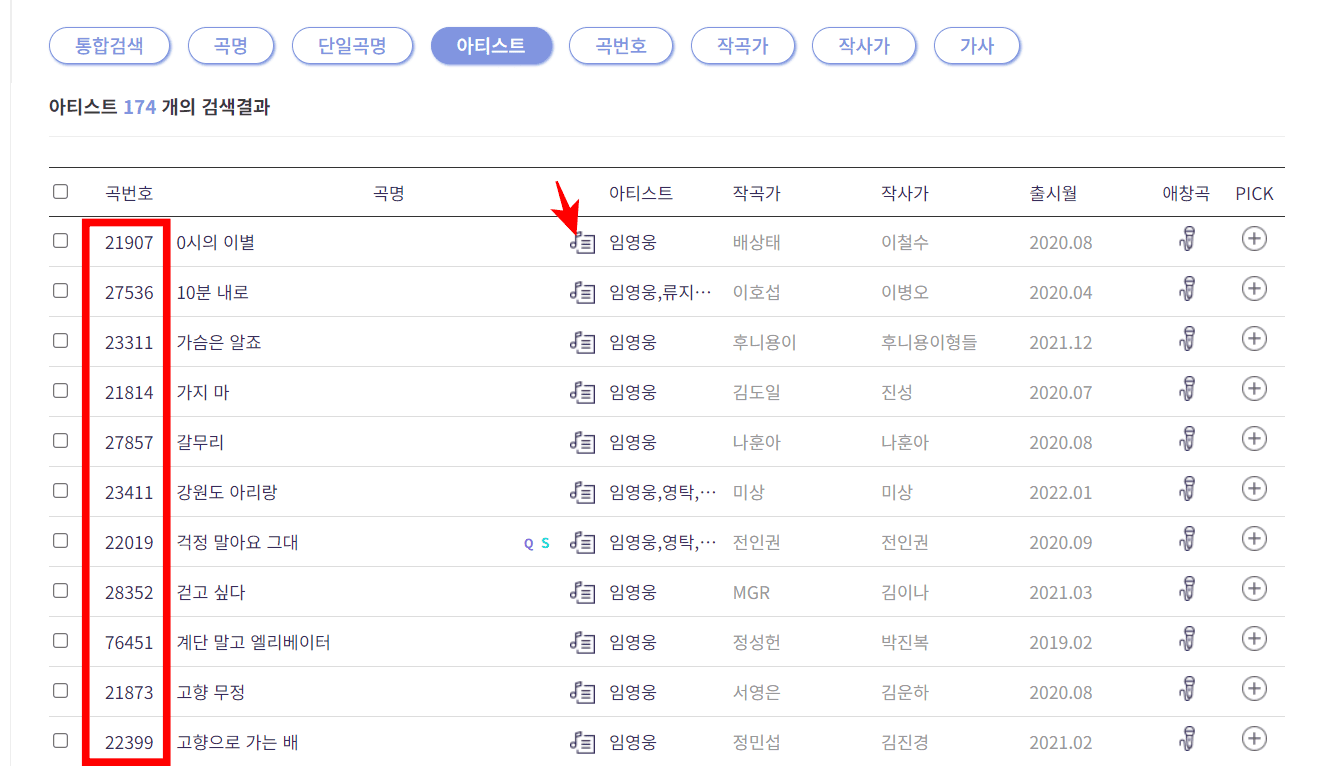This screenshot has width=1325, height=766.
Task: Select the 아티스트 tab
Action: coord(491,46)
